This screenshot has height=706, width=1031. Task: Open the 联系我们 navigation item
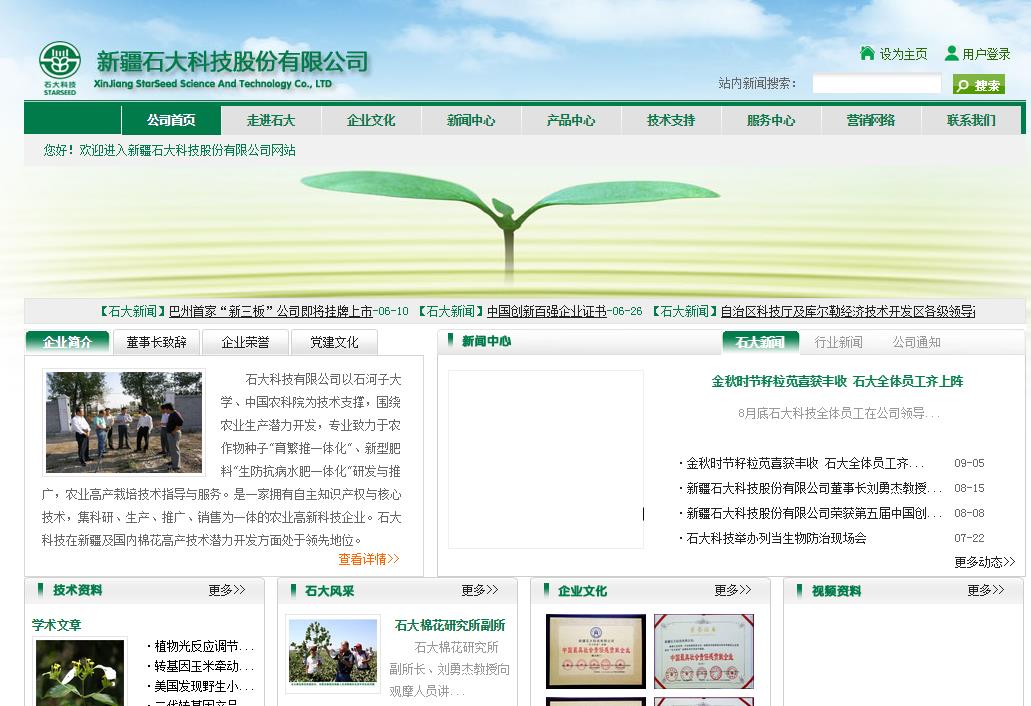971,120
